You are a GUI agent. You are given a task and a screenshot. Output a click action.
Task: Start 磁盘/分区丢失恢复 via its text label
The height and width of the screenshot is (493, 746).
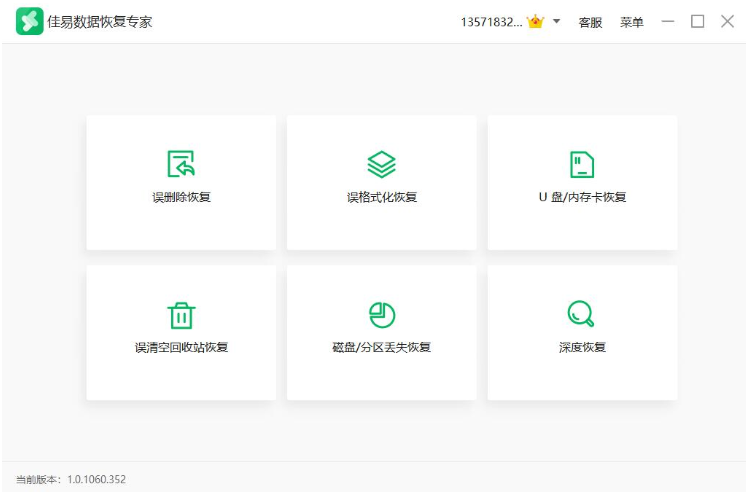(381, 348)
